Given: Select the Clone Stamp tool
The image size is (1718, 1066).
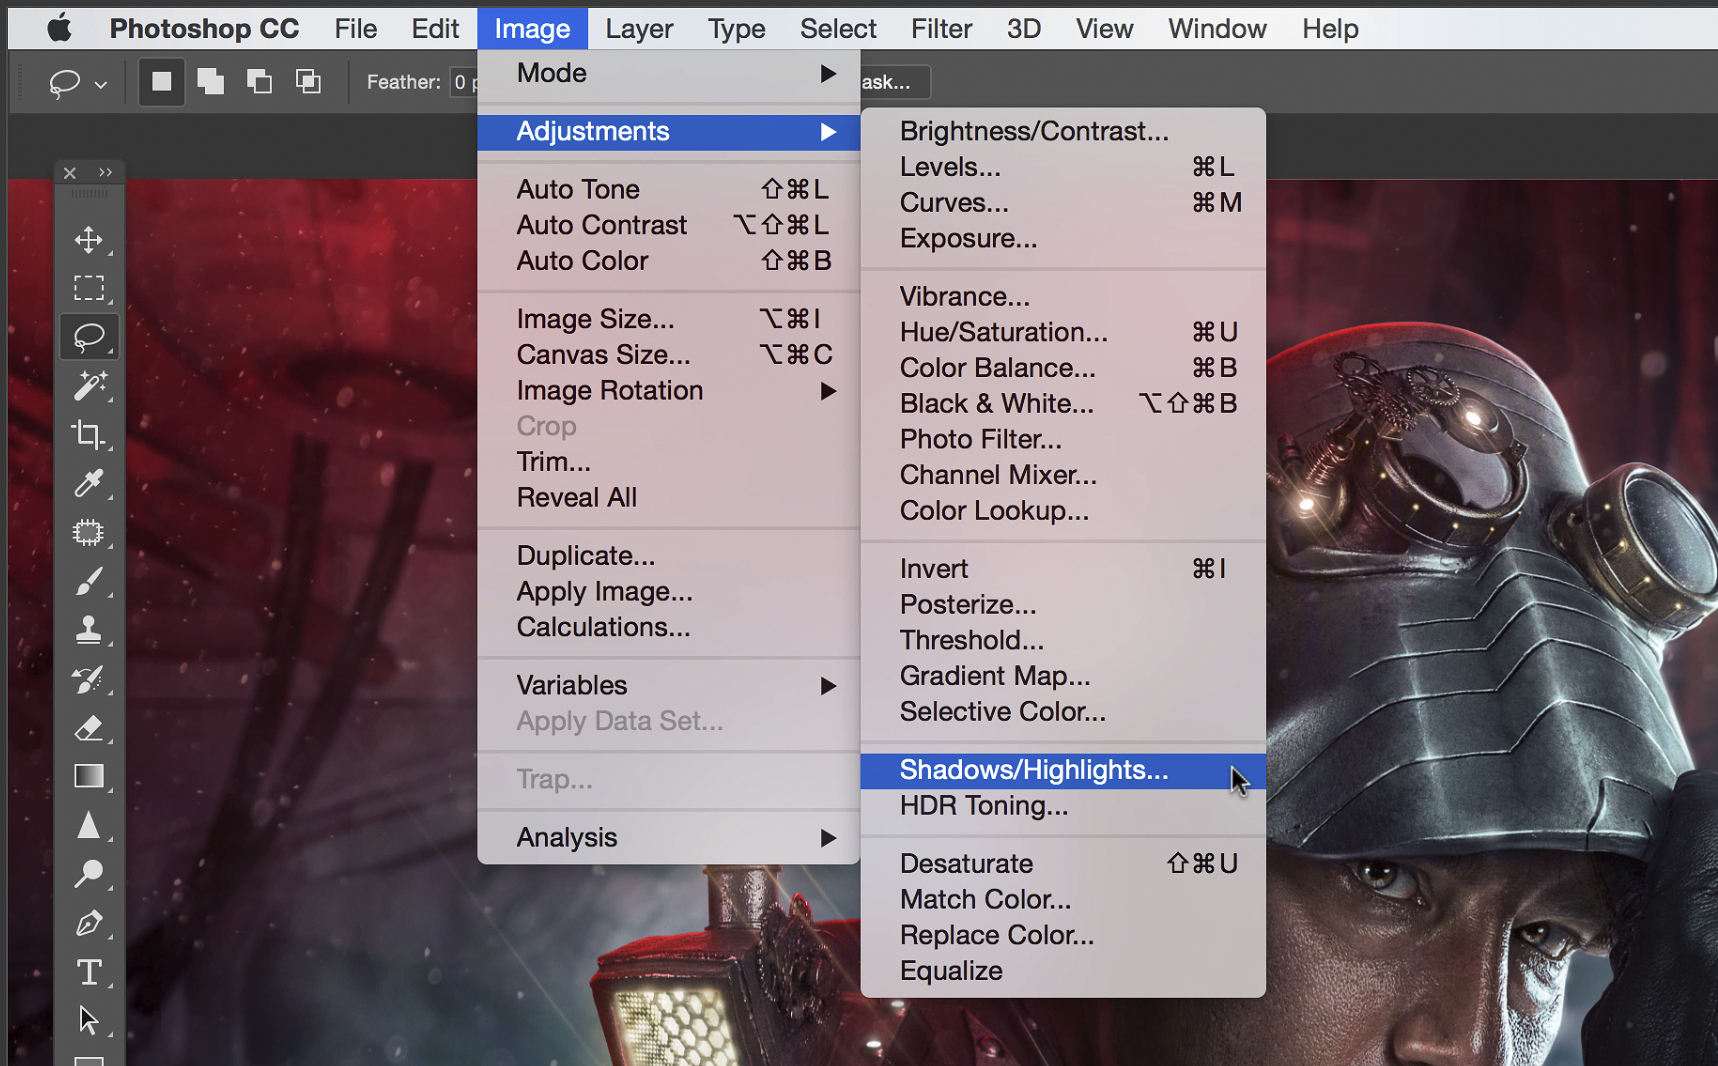Looking at the screenshot, I should click(89, 630).
